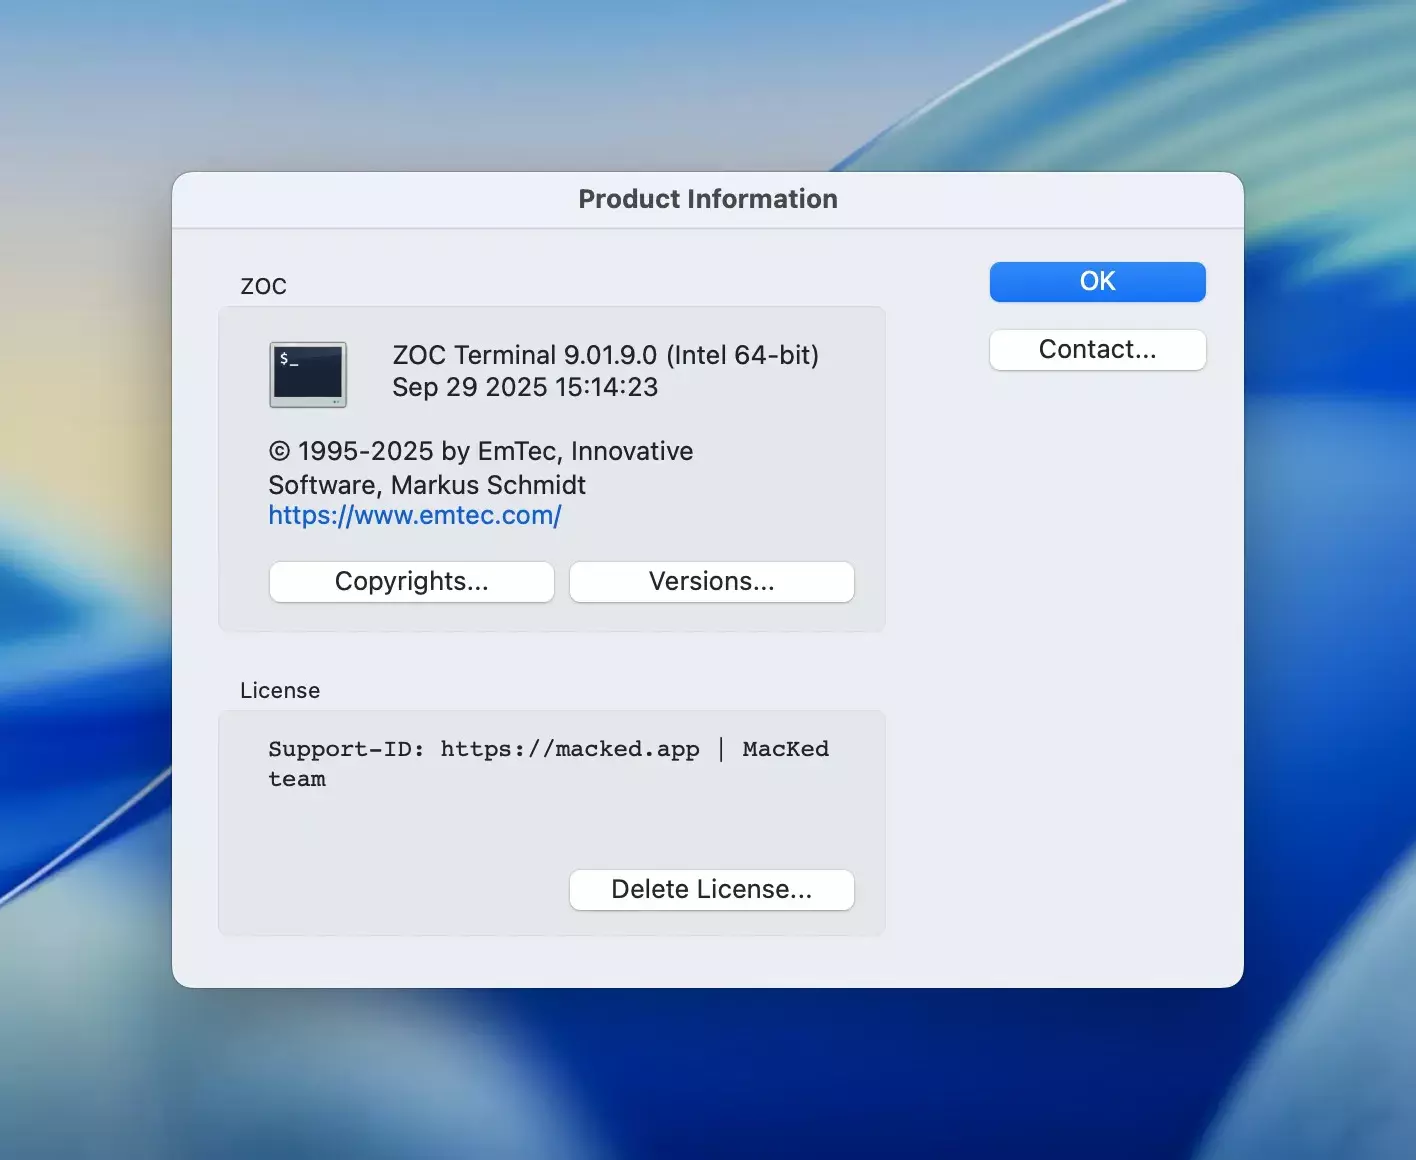Click the ZOC section heading
This screenshot has height=1160, width=1416.
tap(264, 287)
